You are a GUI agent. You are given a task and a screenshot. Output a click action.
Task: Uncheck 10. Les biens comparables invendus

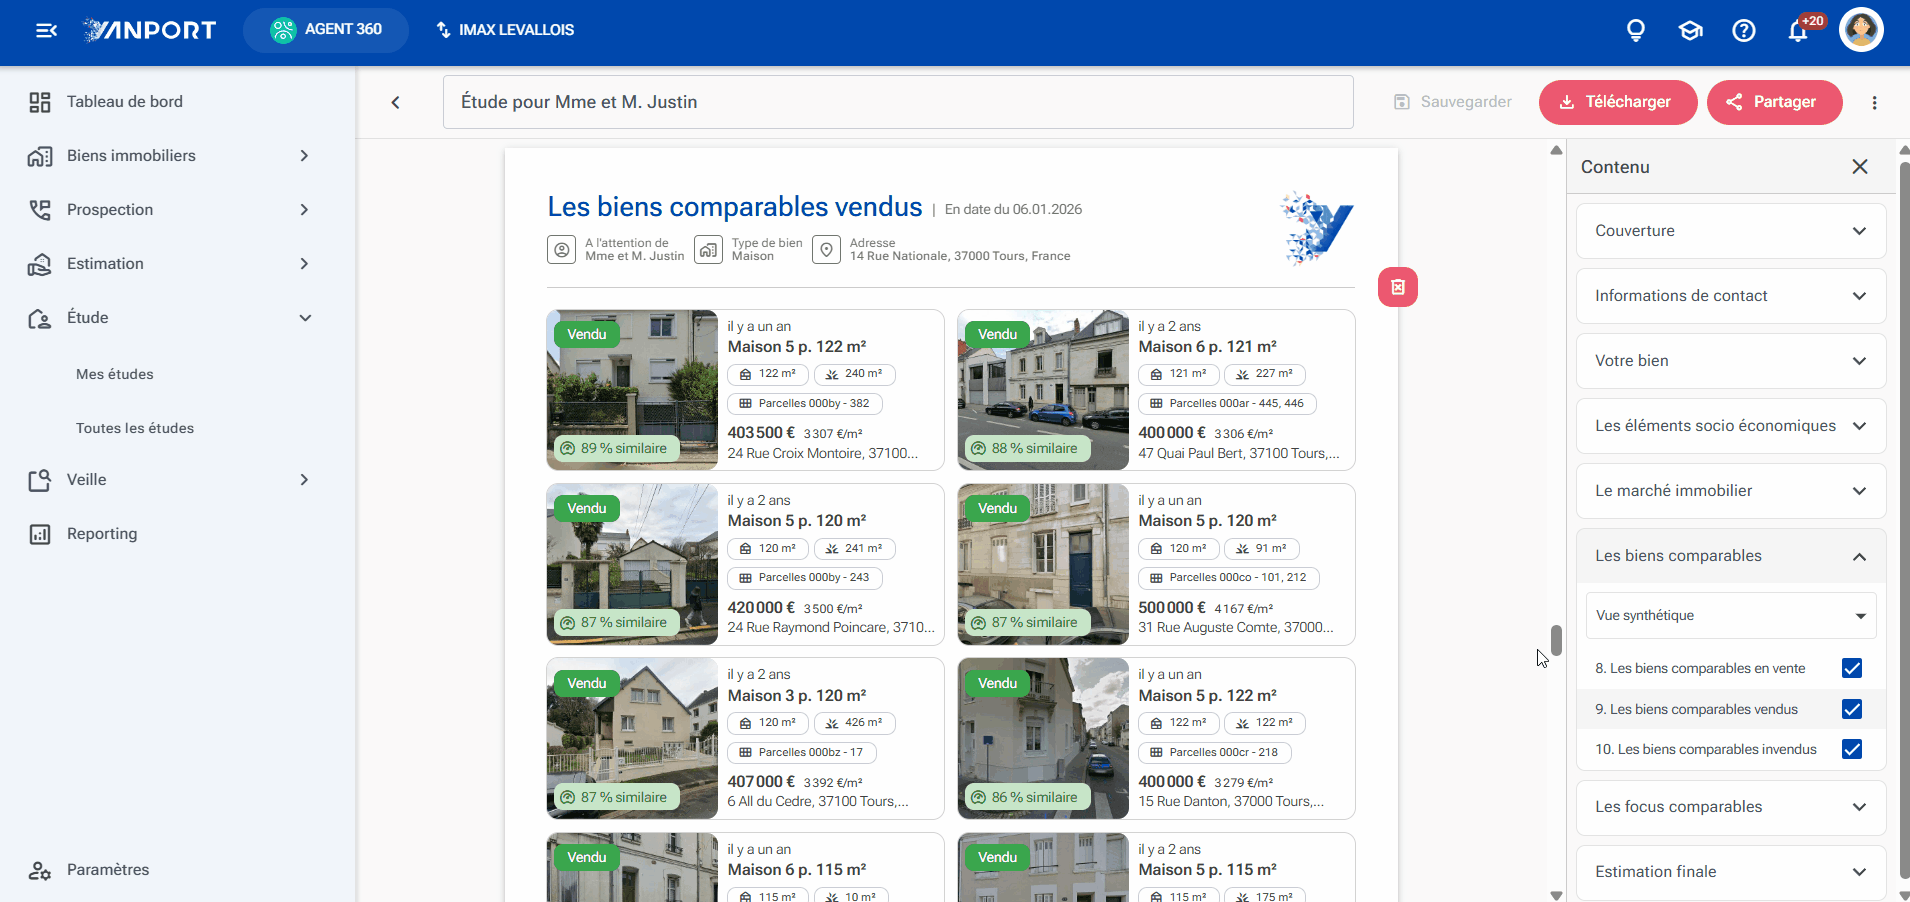1852,749
